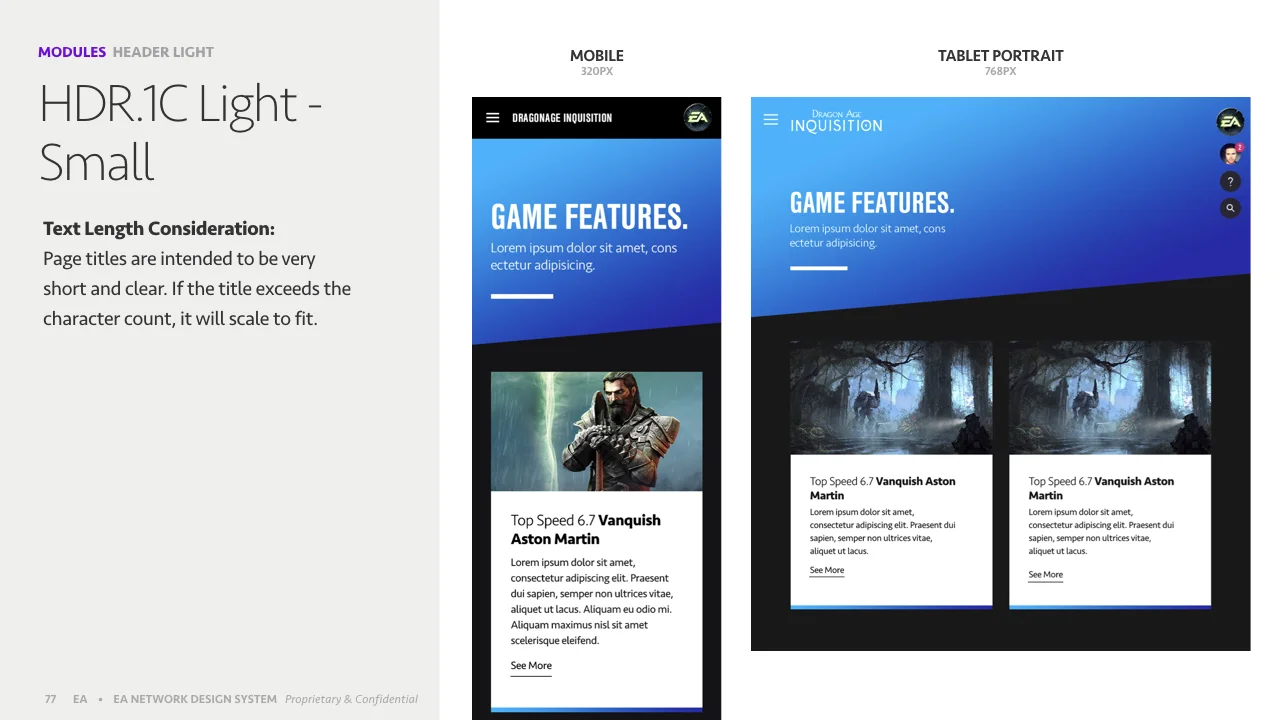Click the help question mark icon
Viewport: 1280px width, 720px height.
coord(1230,181)
